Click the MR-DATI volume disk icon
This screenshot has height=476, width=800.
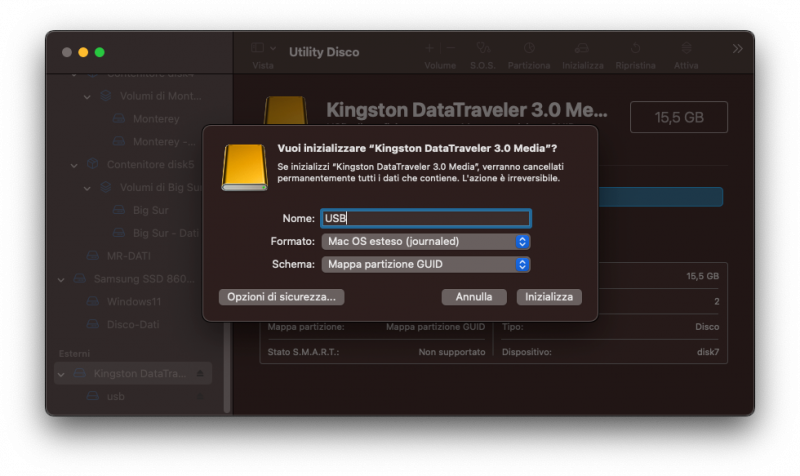92,256
